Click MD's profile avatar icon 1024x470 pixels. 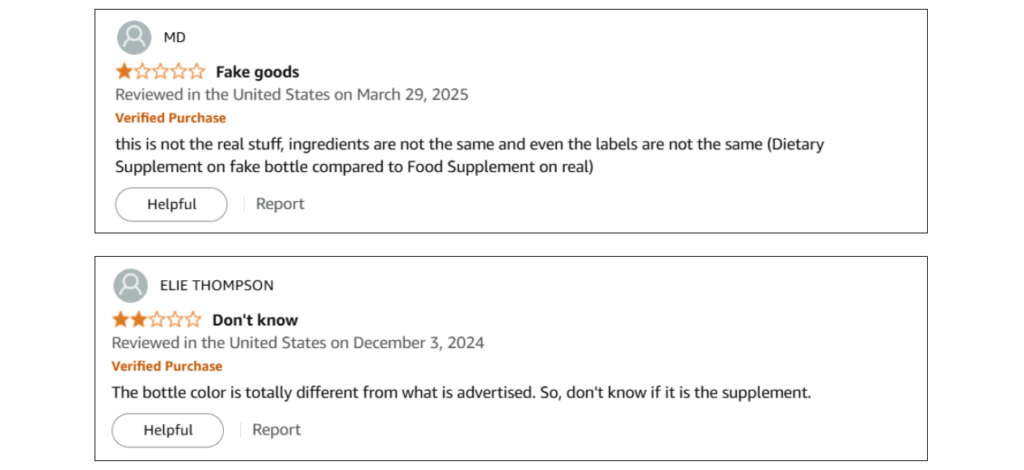pos(134,38)
